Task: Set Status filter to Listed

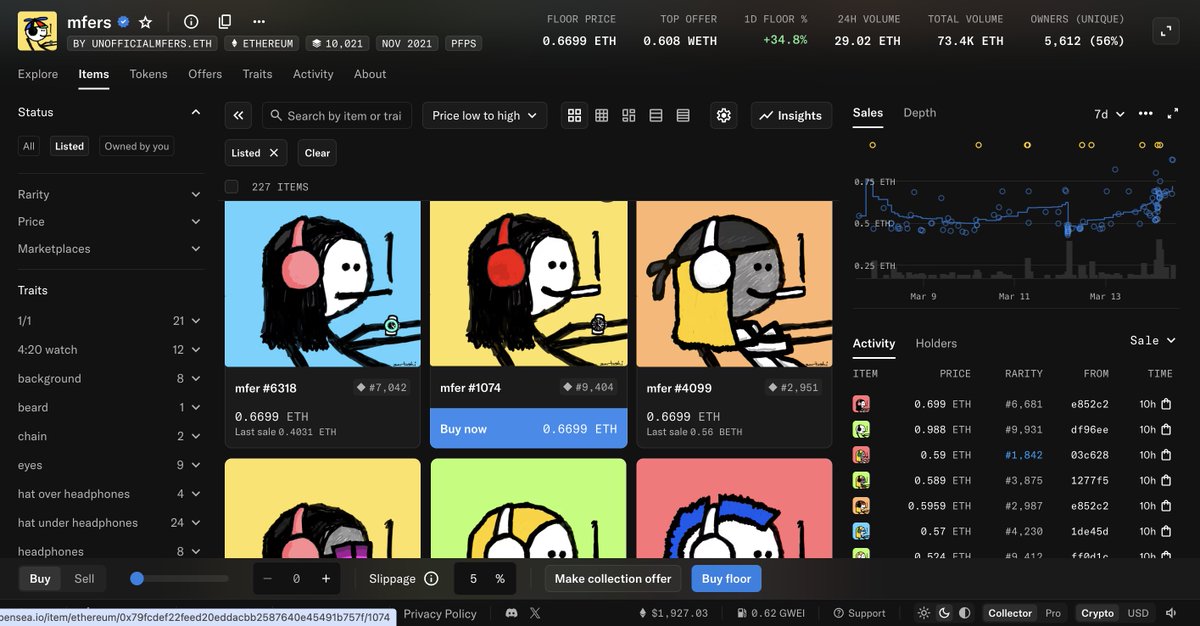Action: (x=69, y=146)
